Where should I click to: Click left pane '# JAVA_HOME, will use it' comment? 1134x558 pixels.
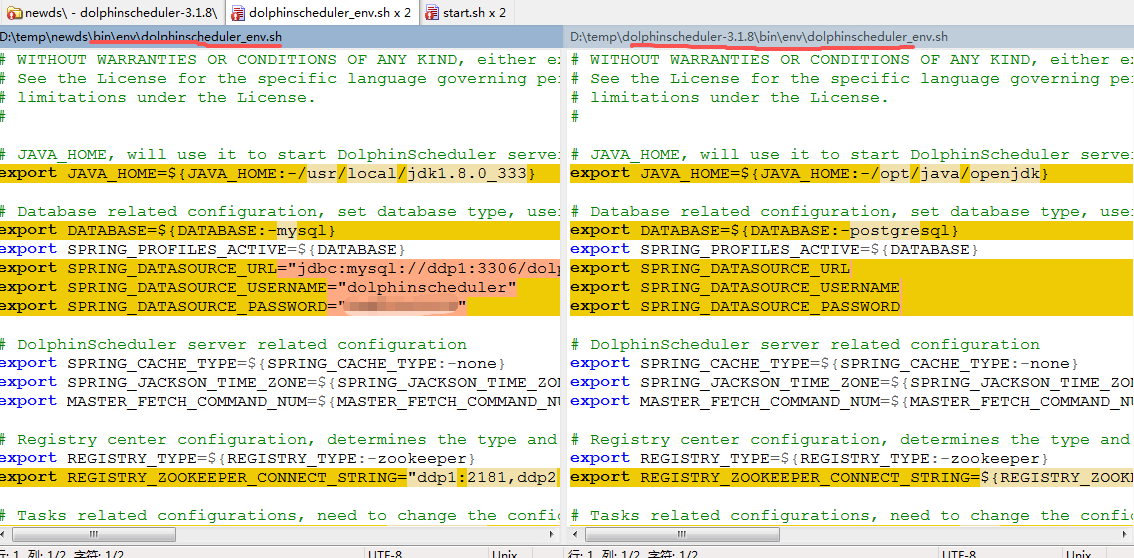pos(280,155)
